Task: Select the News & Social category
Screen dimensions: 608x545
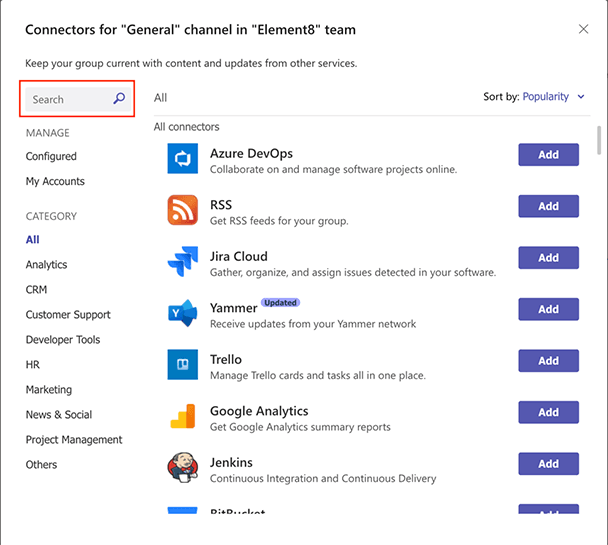Action: pyautogui.click(x=59, y=415)
